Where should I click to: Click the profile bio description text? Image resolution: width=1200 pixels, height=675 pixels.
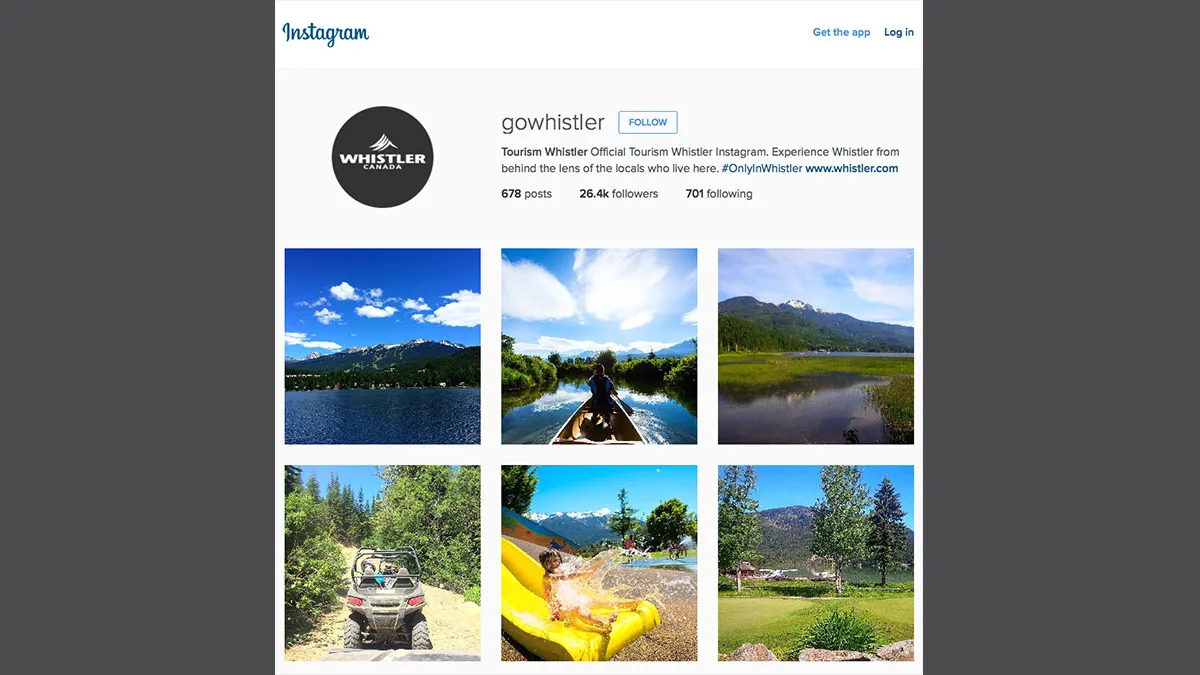pos(700,160)
